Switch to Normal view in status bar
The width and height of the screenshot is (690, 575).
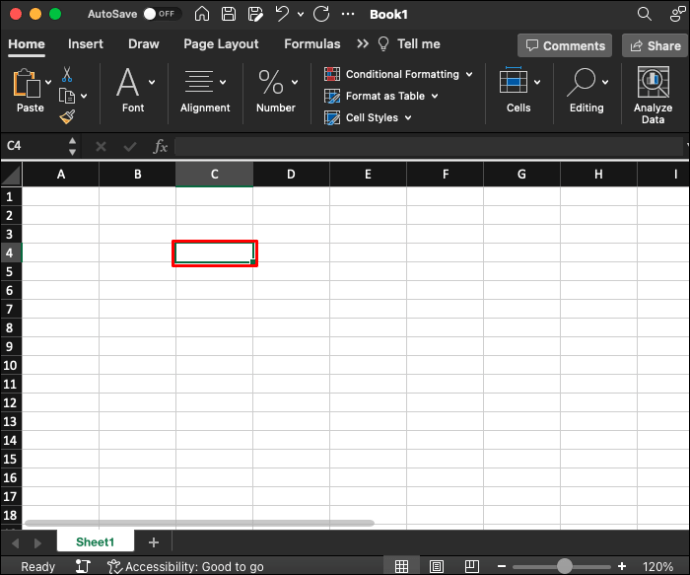(401, 566)
